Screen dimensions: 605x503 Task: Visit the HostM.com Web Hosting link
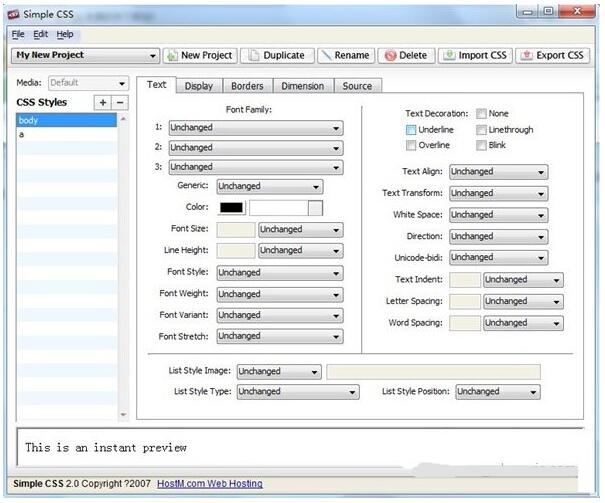tap(210, 484)
